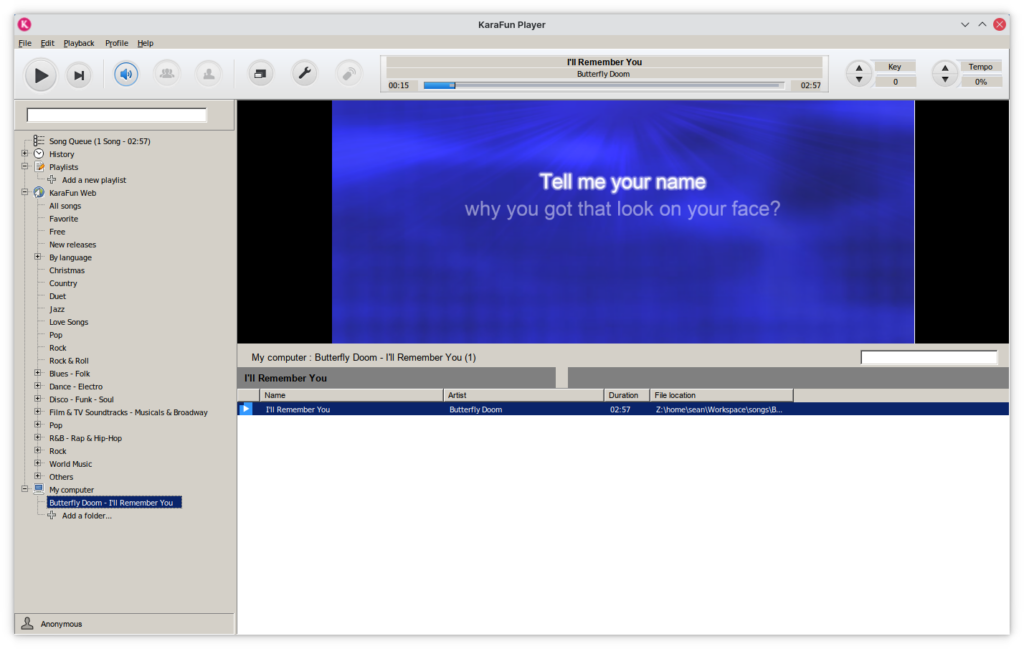Select the Love Songs category
Screen dimensions: 1024x649
click(69, 322)
